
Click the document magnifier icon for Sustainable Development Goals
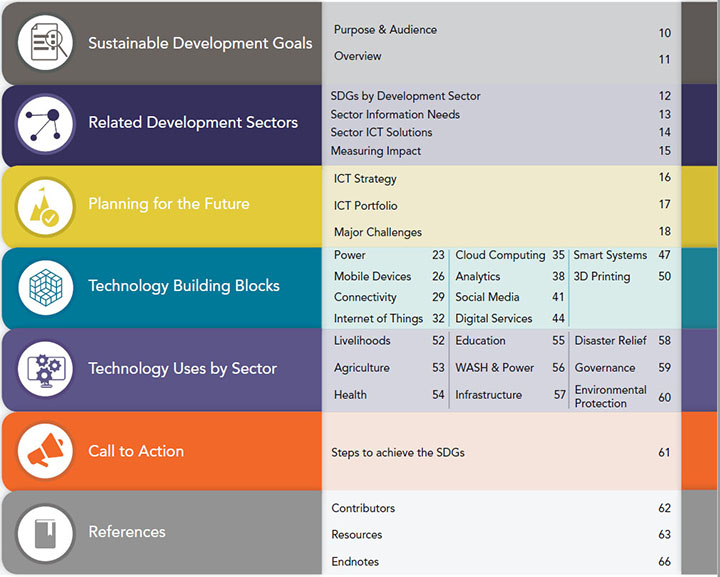click(x=45, y=42)
